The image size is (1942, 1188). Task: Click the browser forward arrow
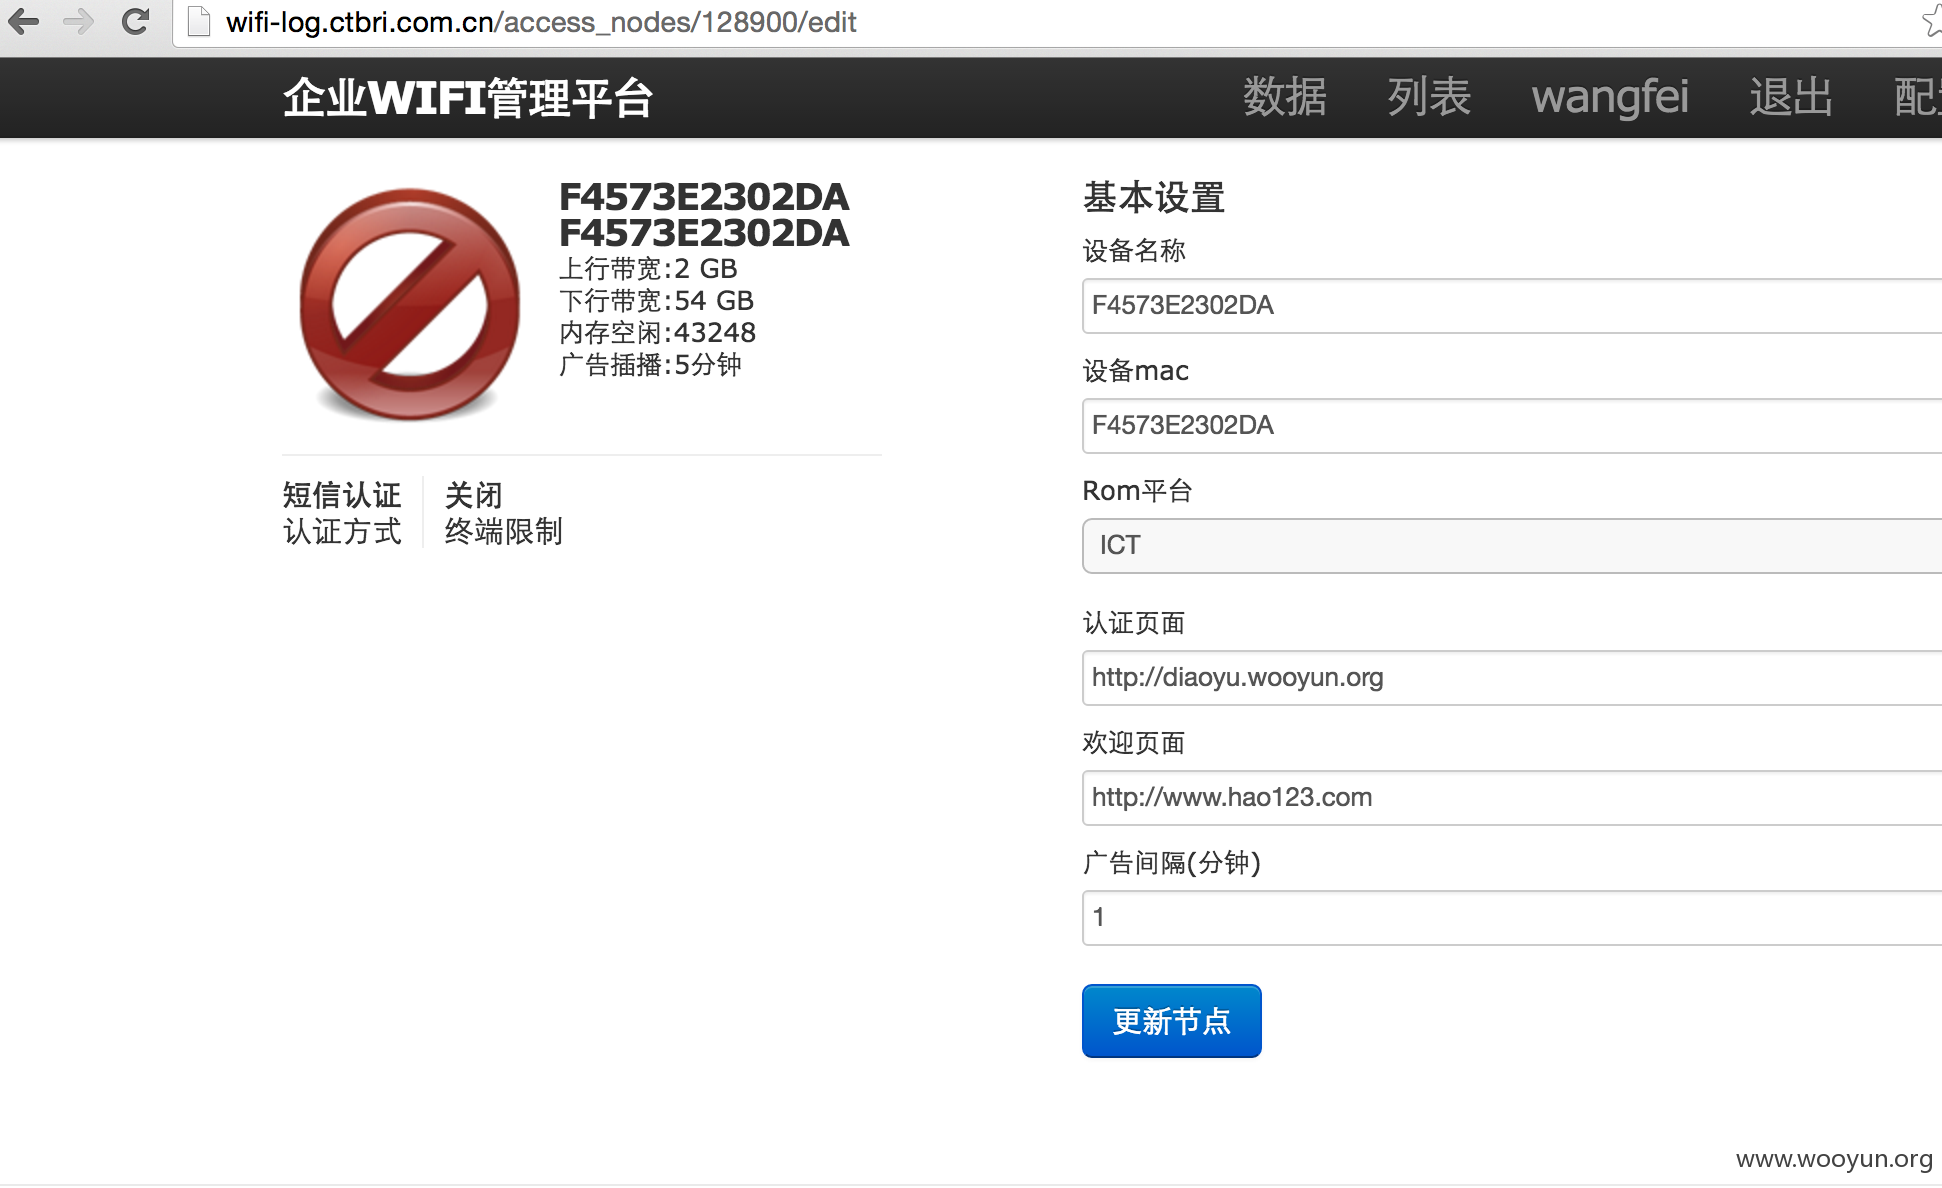point(78,21)
